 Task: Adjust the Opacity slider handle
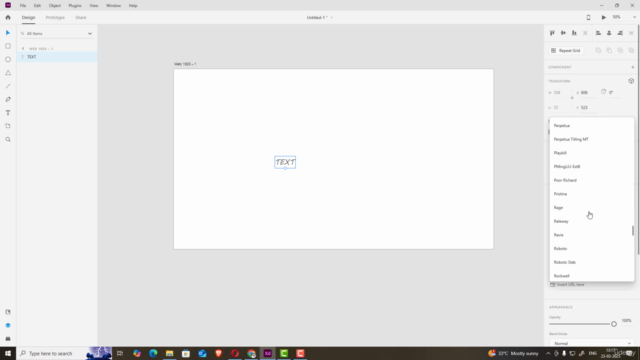coord(613,324)
